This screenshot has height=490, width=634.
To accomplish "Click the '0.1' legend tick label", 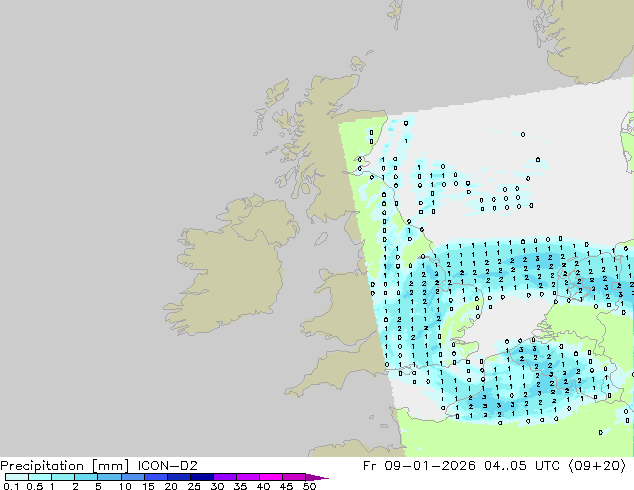I will [x=11, y=486].
